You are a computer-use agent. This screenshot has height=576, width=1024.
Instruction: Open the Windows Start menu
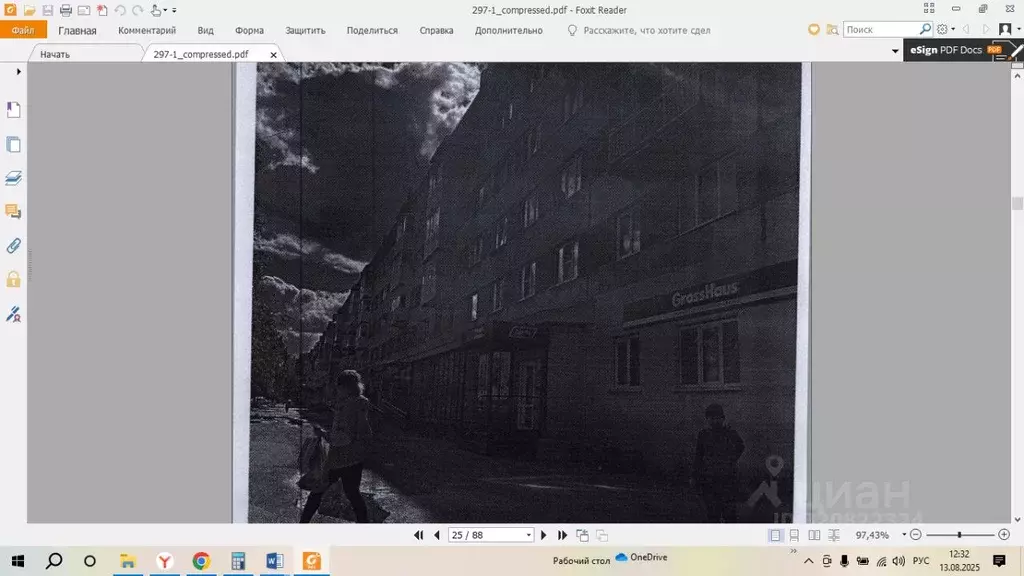(x=18, y=561)
